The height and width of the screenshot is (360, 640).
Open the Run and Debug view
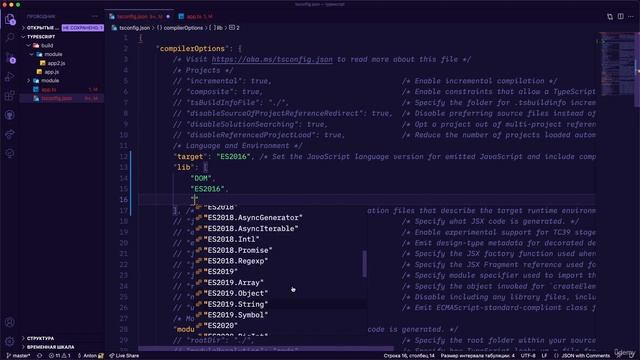pyautogui.click(x=10, y=77)
